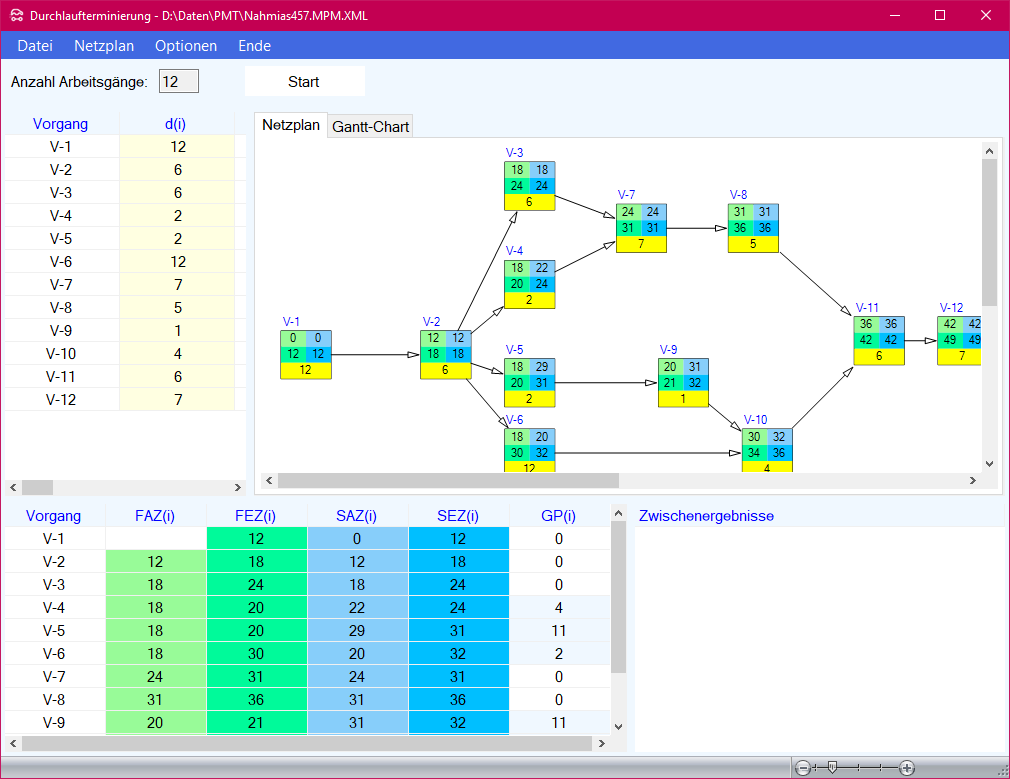Click the network diagram's scroll up arrow
This screenshot has width=1010, height=779.
pyautogui.click(x=989, y=151)
